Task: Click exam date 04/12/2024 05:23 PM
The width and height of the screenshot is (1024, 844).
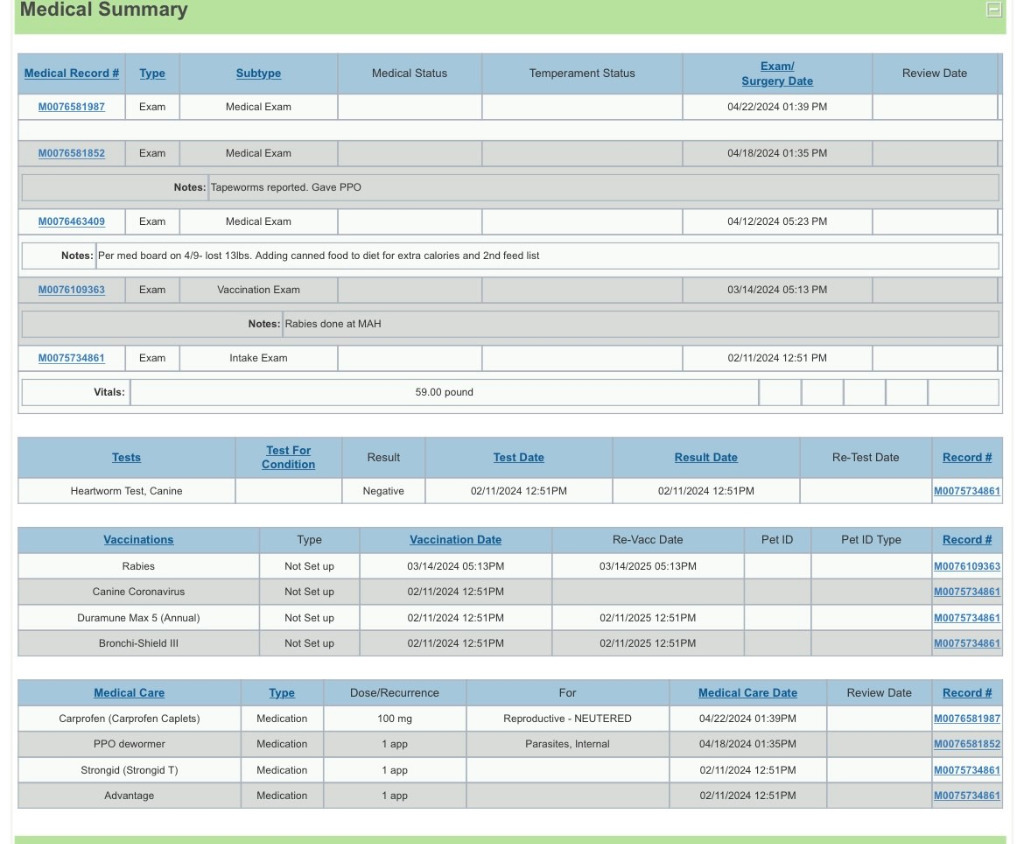Action: click(777, 221)
